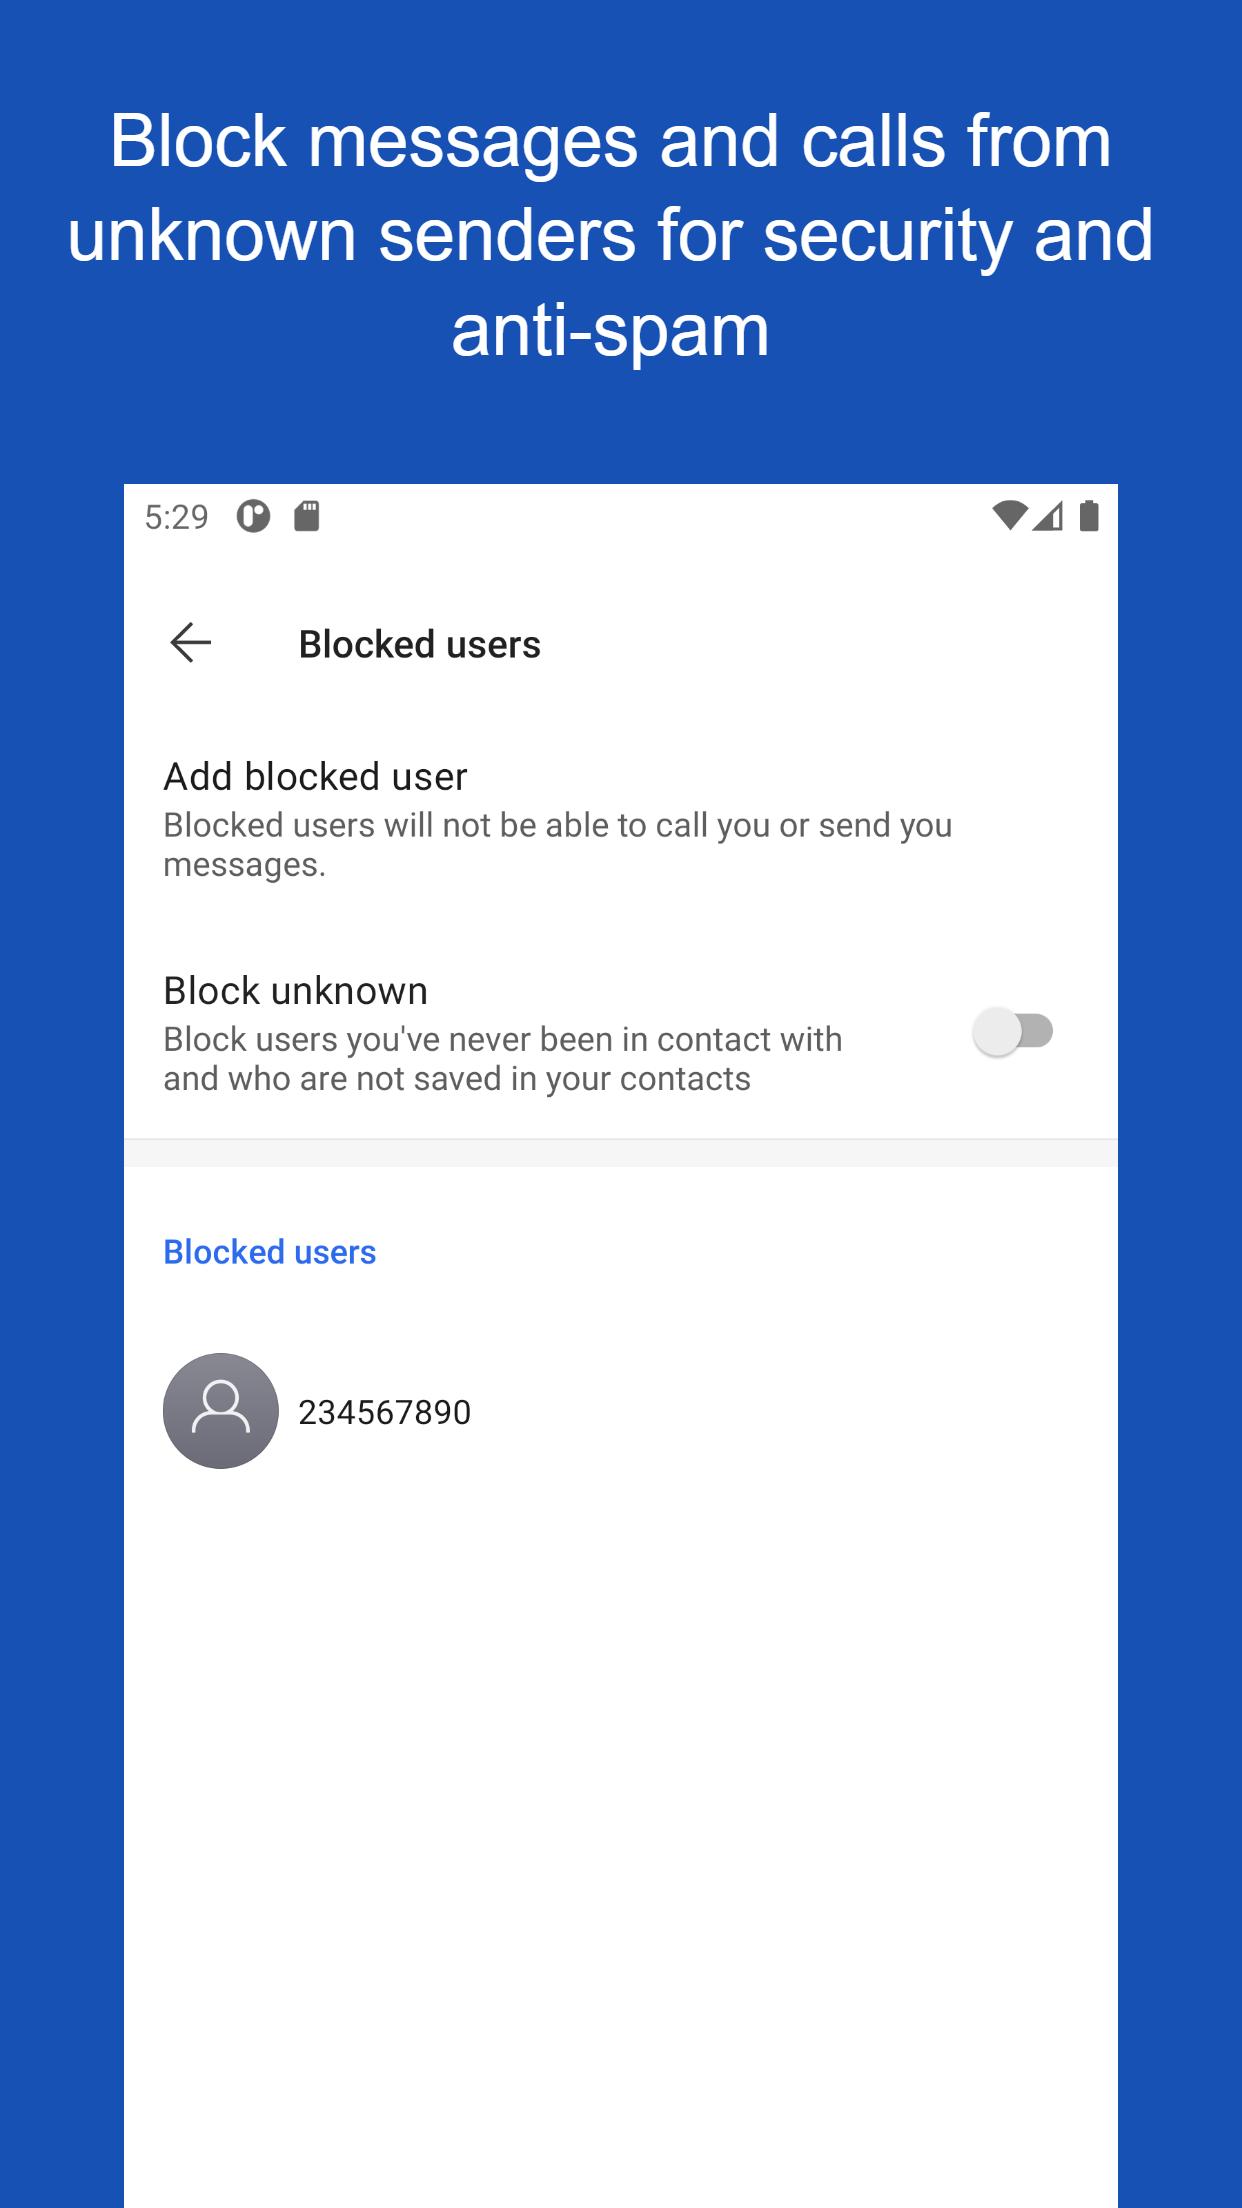
Task: Tap the cellular signal icon
Action: [1048, 516]
